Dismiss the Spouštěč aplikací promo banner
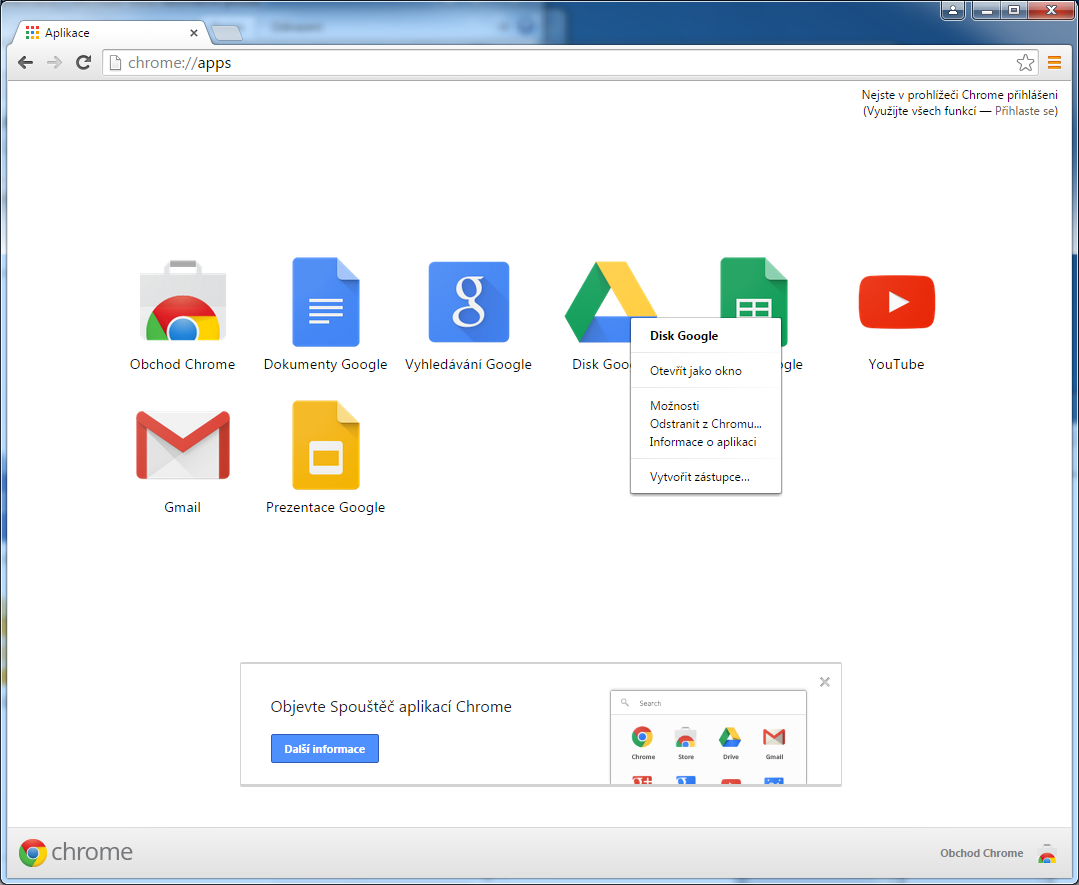This screenshot has width=1079, height=885. point(824,682)
